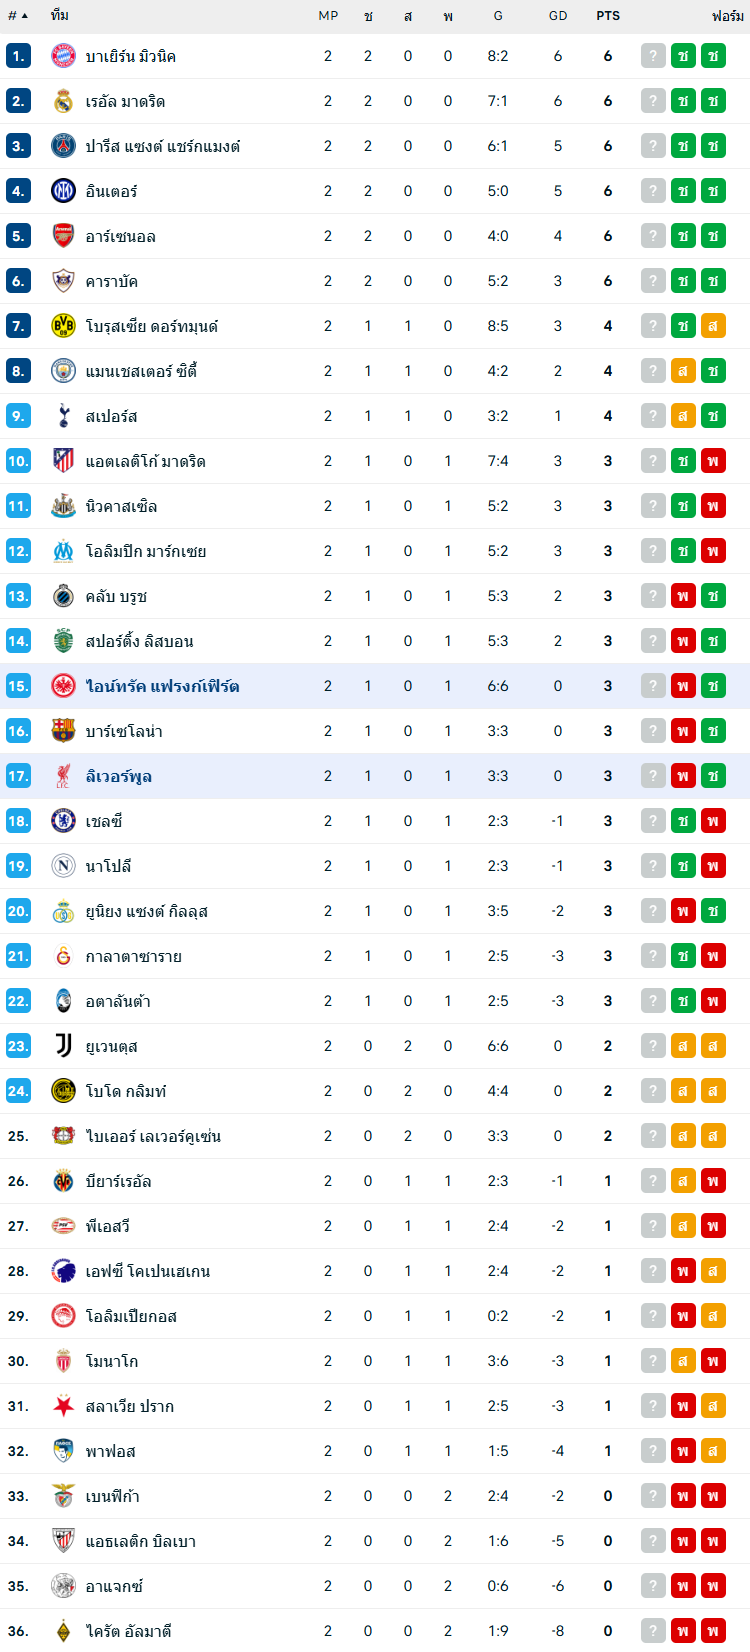This screenshot has width=750, height=1652.
Task: Click the Real Madrid club crest
Action: 63,101
